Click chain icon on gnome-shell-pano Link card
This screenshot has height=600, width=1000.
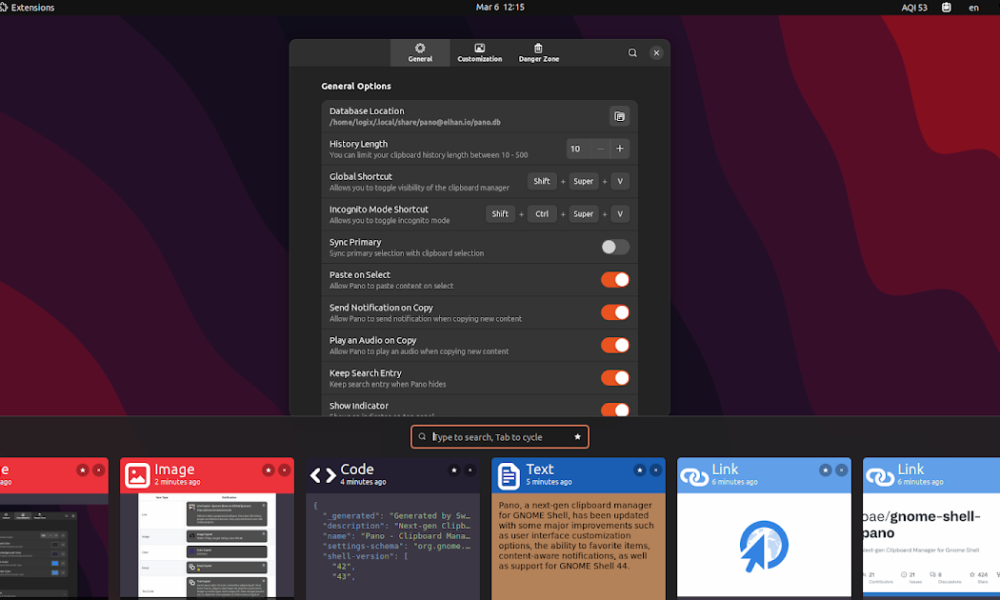[879, 476]
